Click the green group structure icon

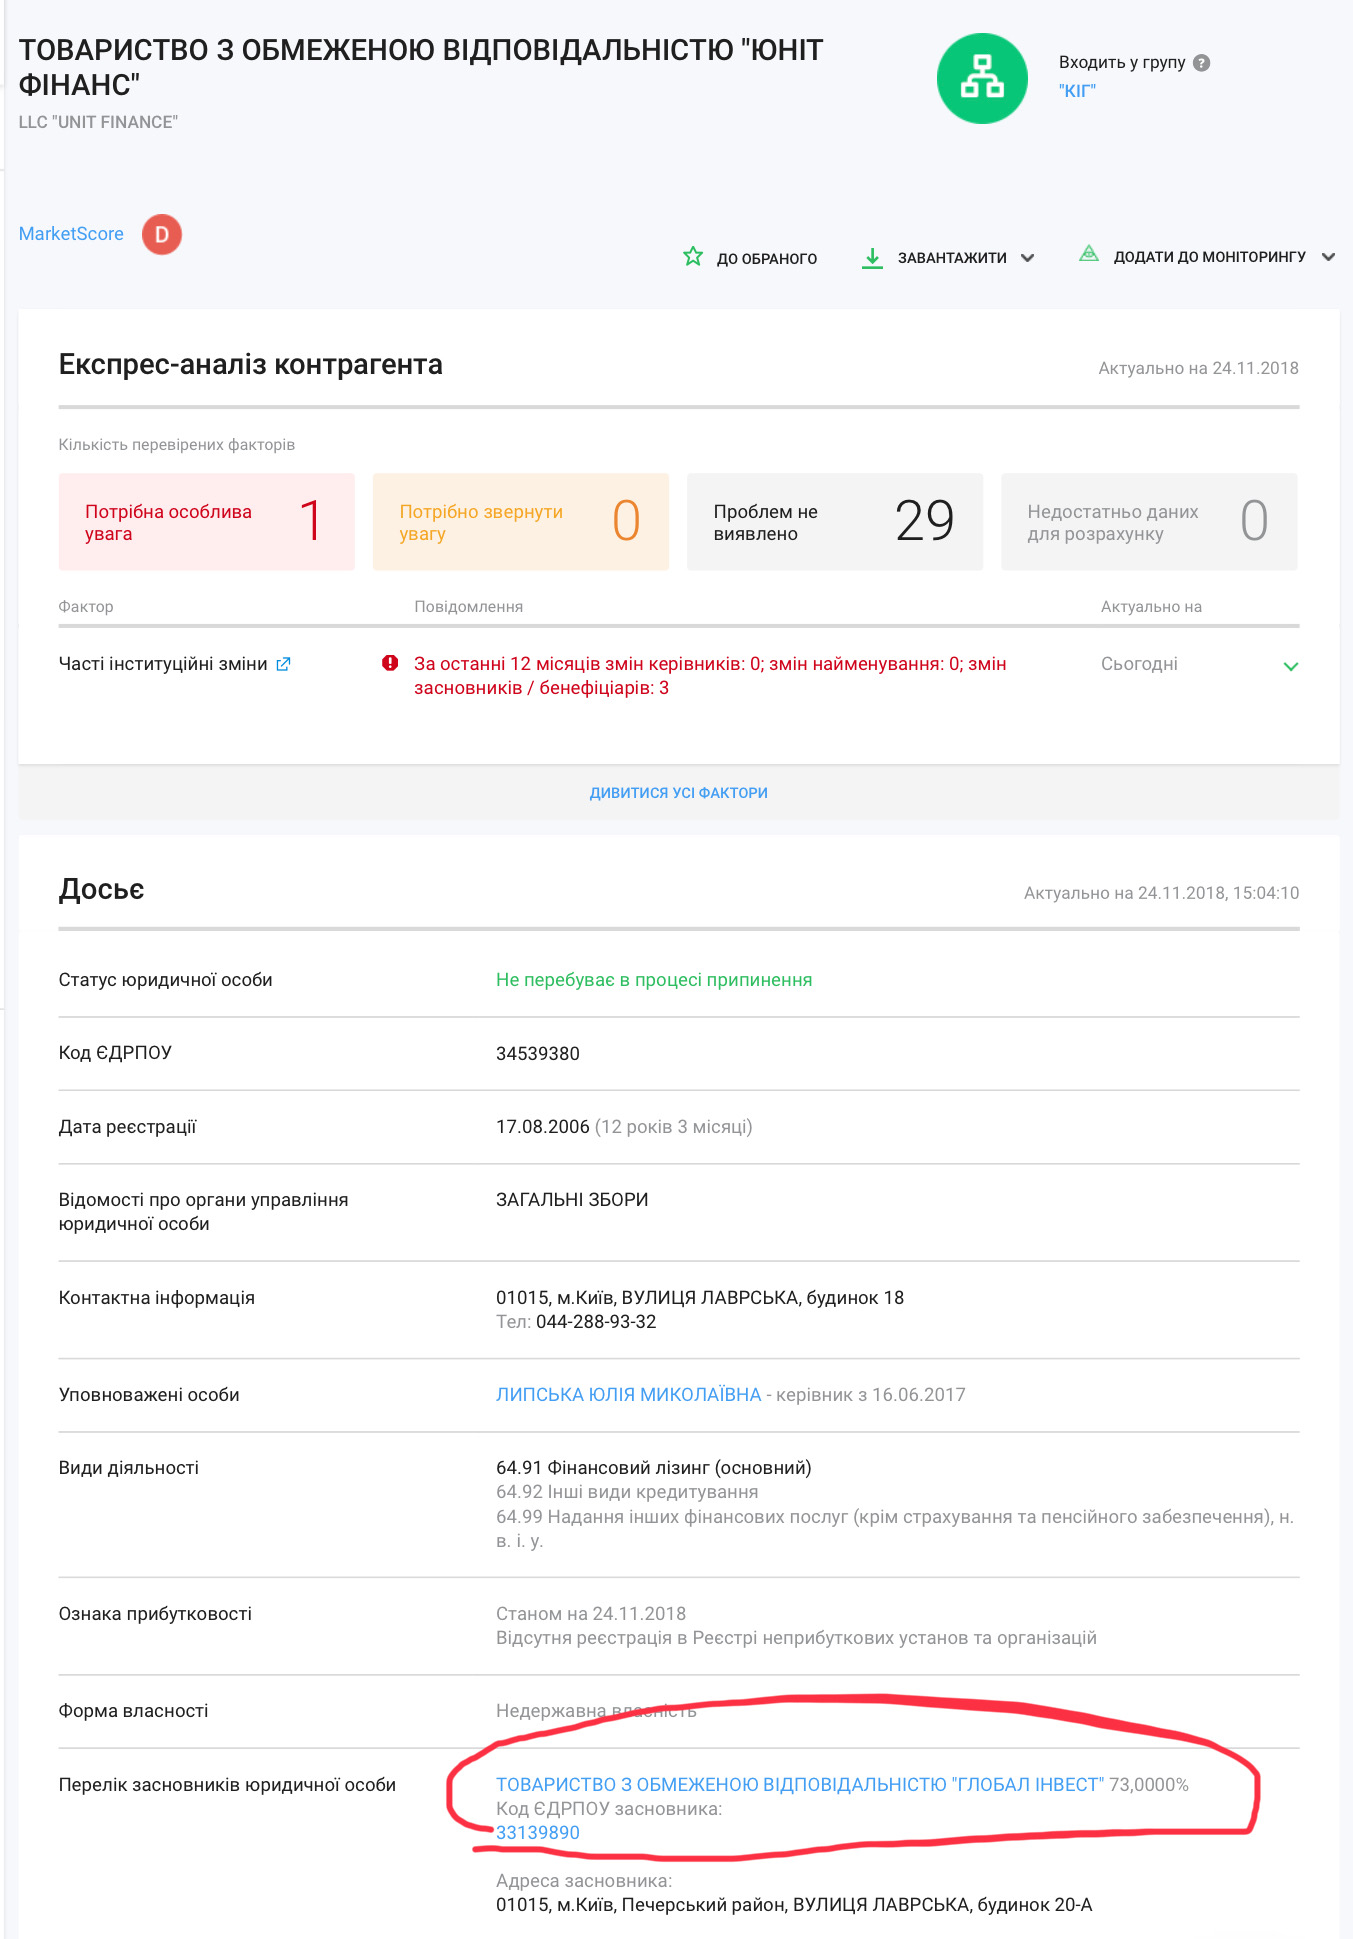[x=981, y=78]
